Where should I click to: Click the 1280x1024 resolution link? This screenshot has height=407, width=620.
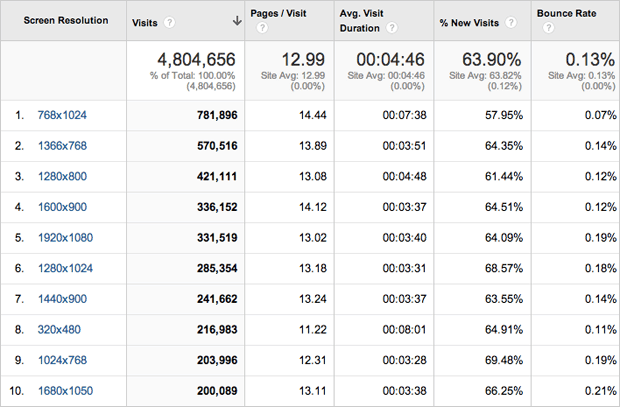[65, 268]
